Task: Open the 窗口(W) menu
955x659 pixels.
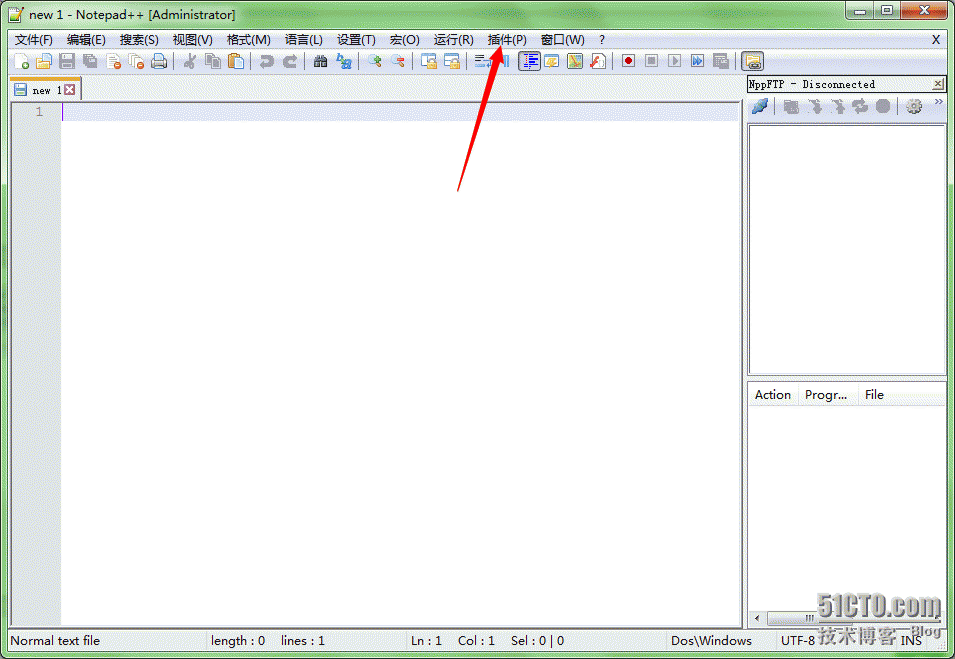Action: [x=562, y=40]
